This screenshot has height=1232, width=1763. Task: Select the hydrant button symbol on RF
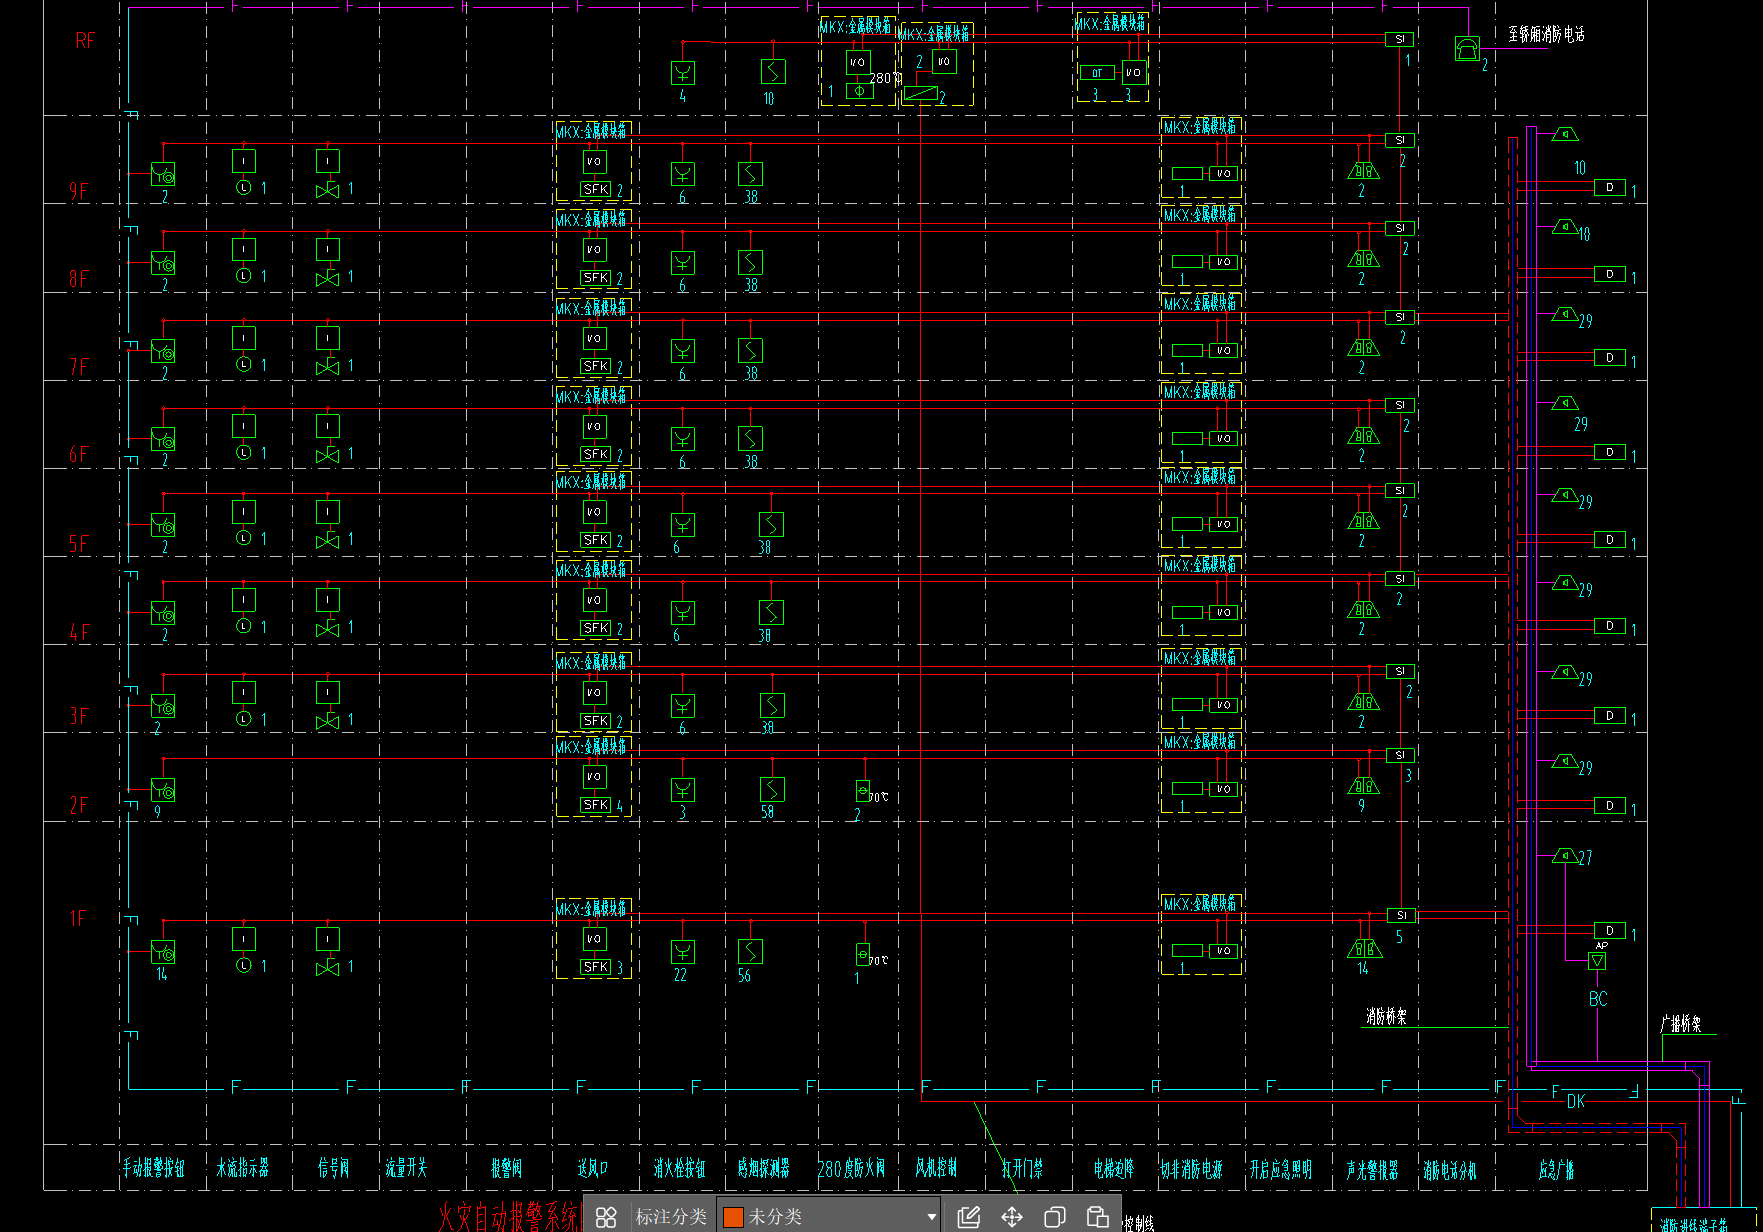coord(683,72)
